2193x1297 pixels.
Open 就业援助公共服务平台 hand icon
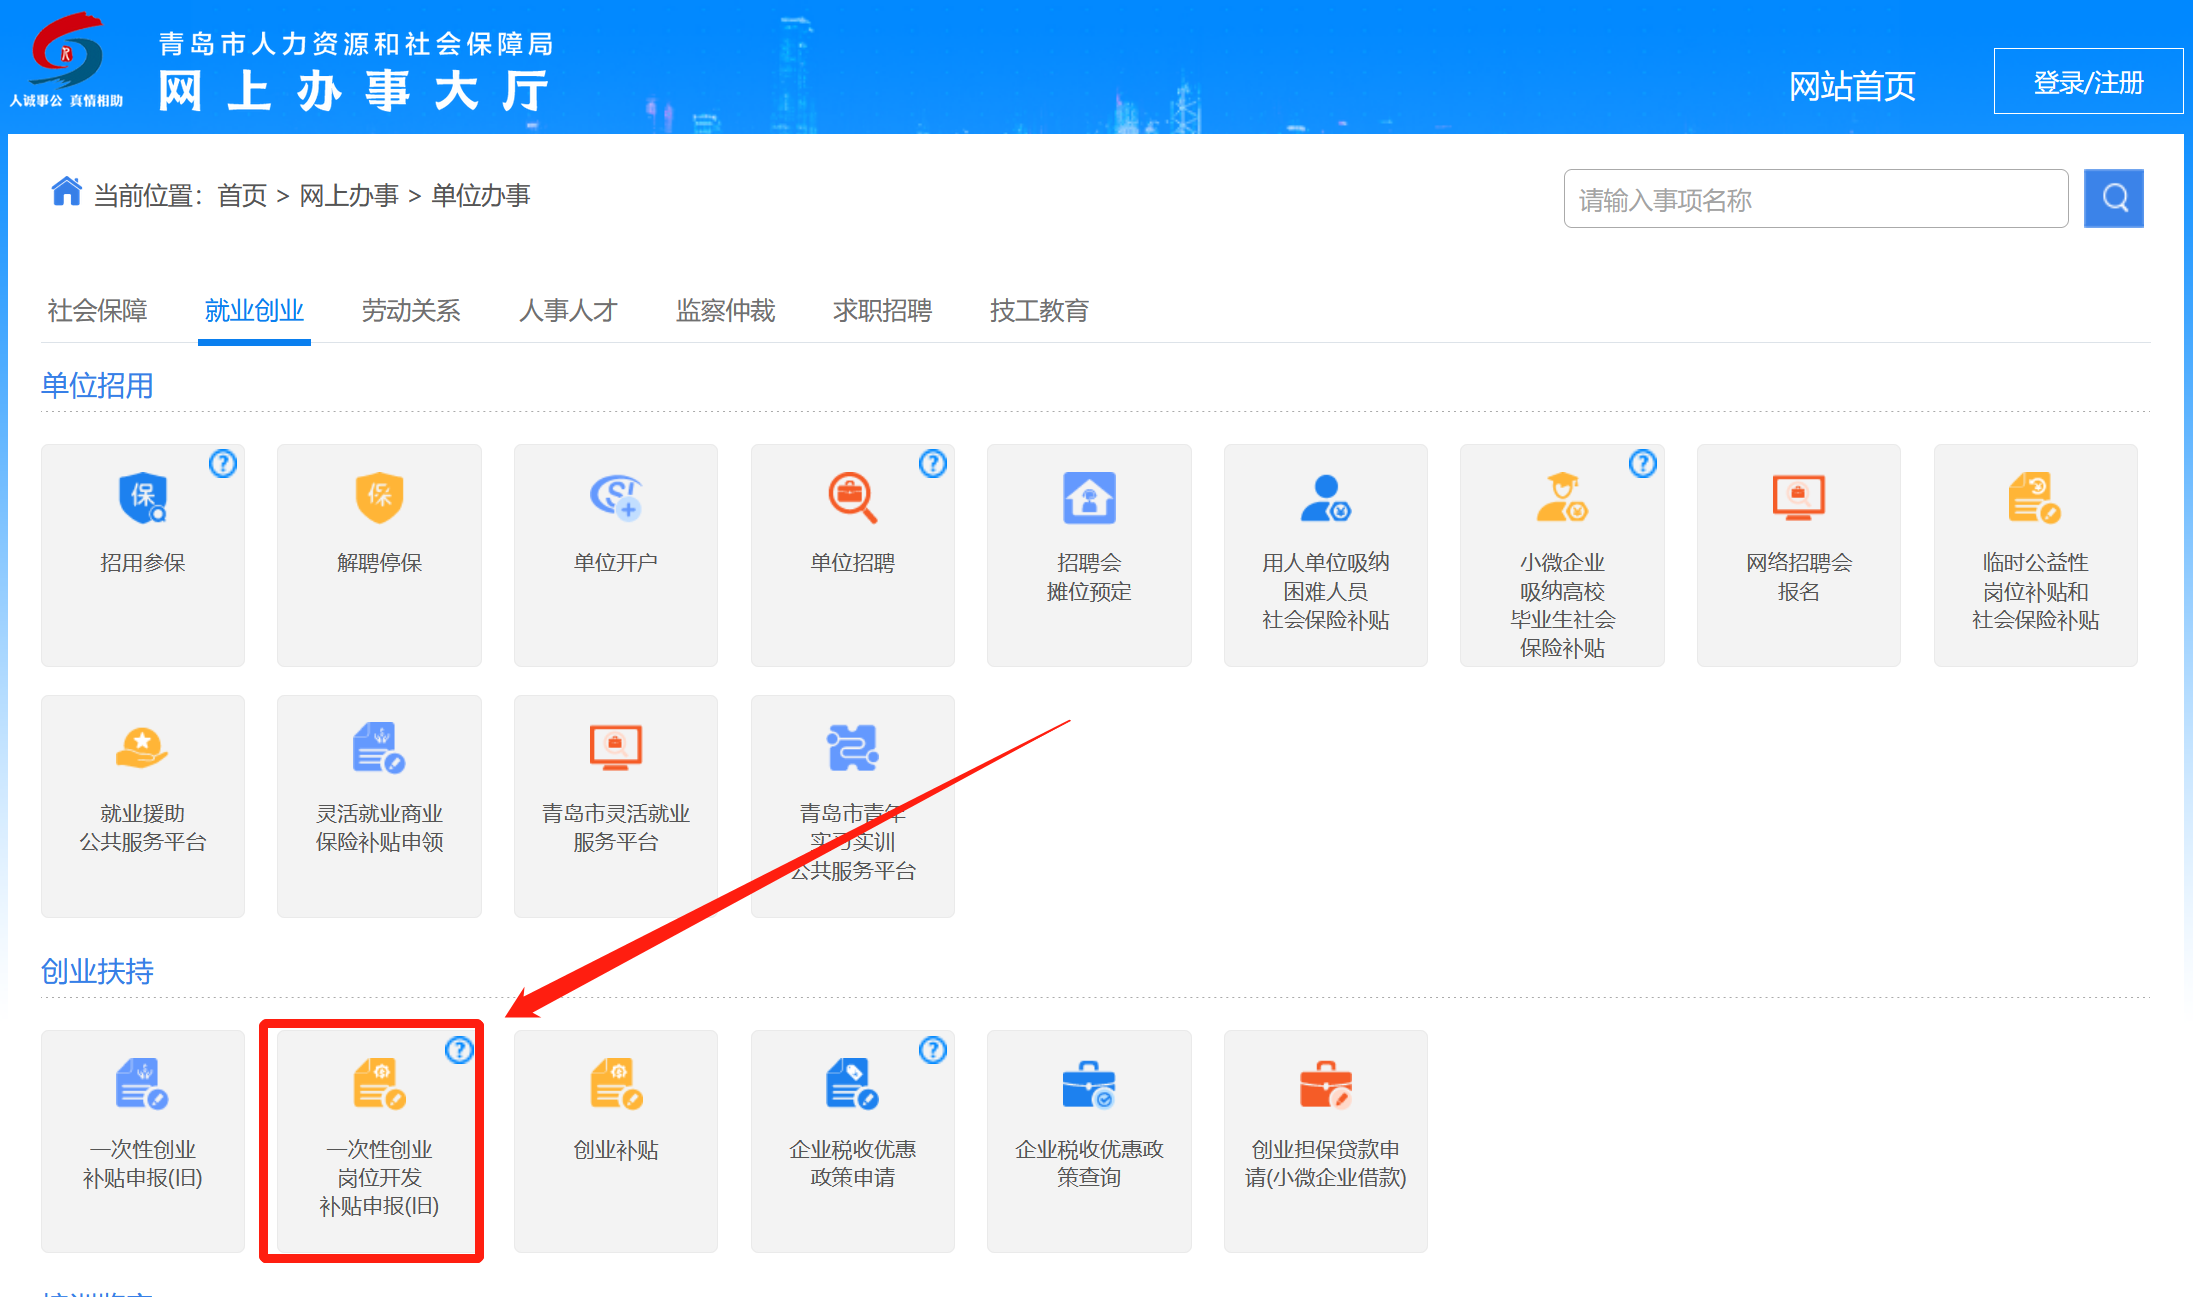(143, 749)
